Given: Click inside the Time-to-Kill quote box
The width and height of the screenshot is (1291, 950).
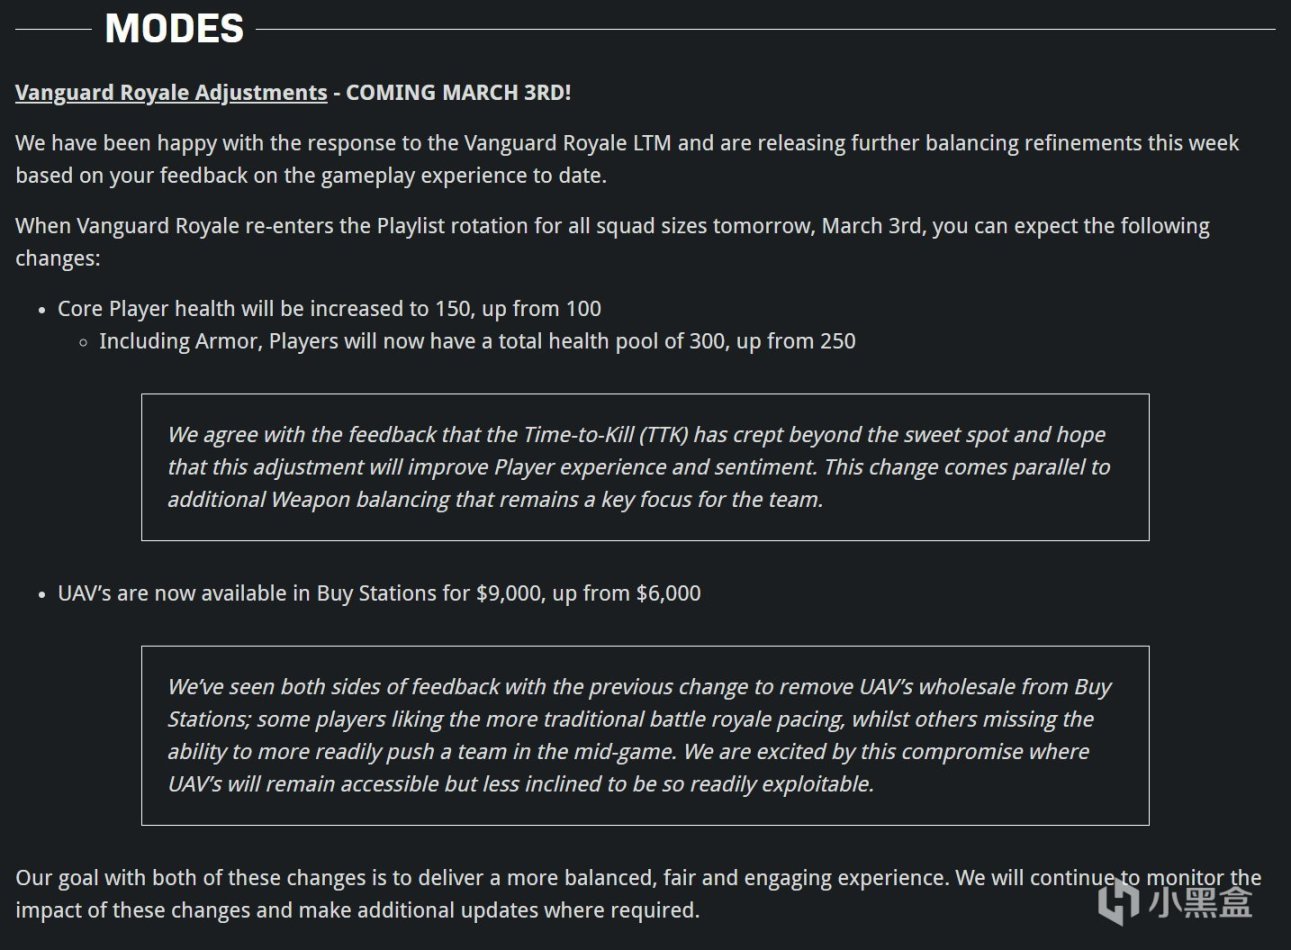Looking at the screenshot, I should tap(644, 467).
